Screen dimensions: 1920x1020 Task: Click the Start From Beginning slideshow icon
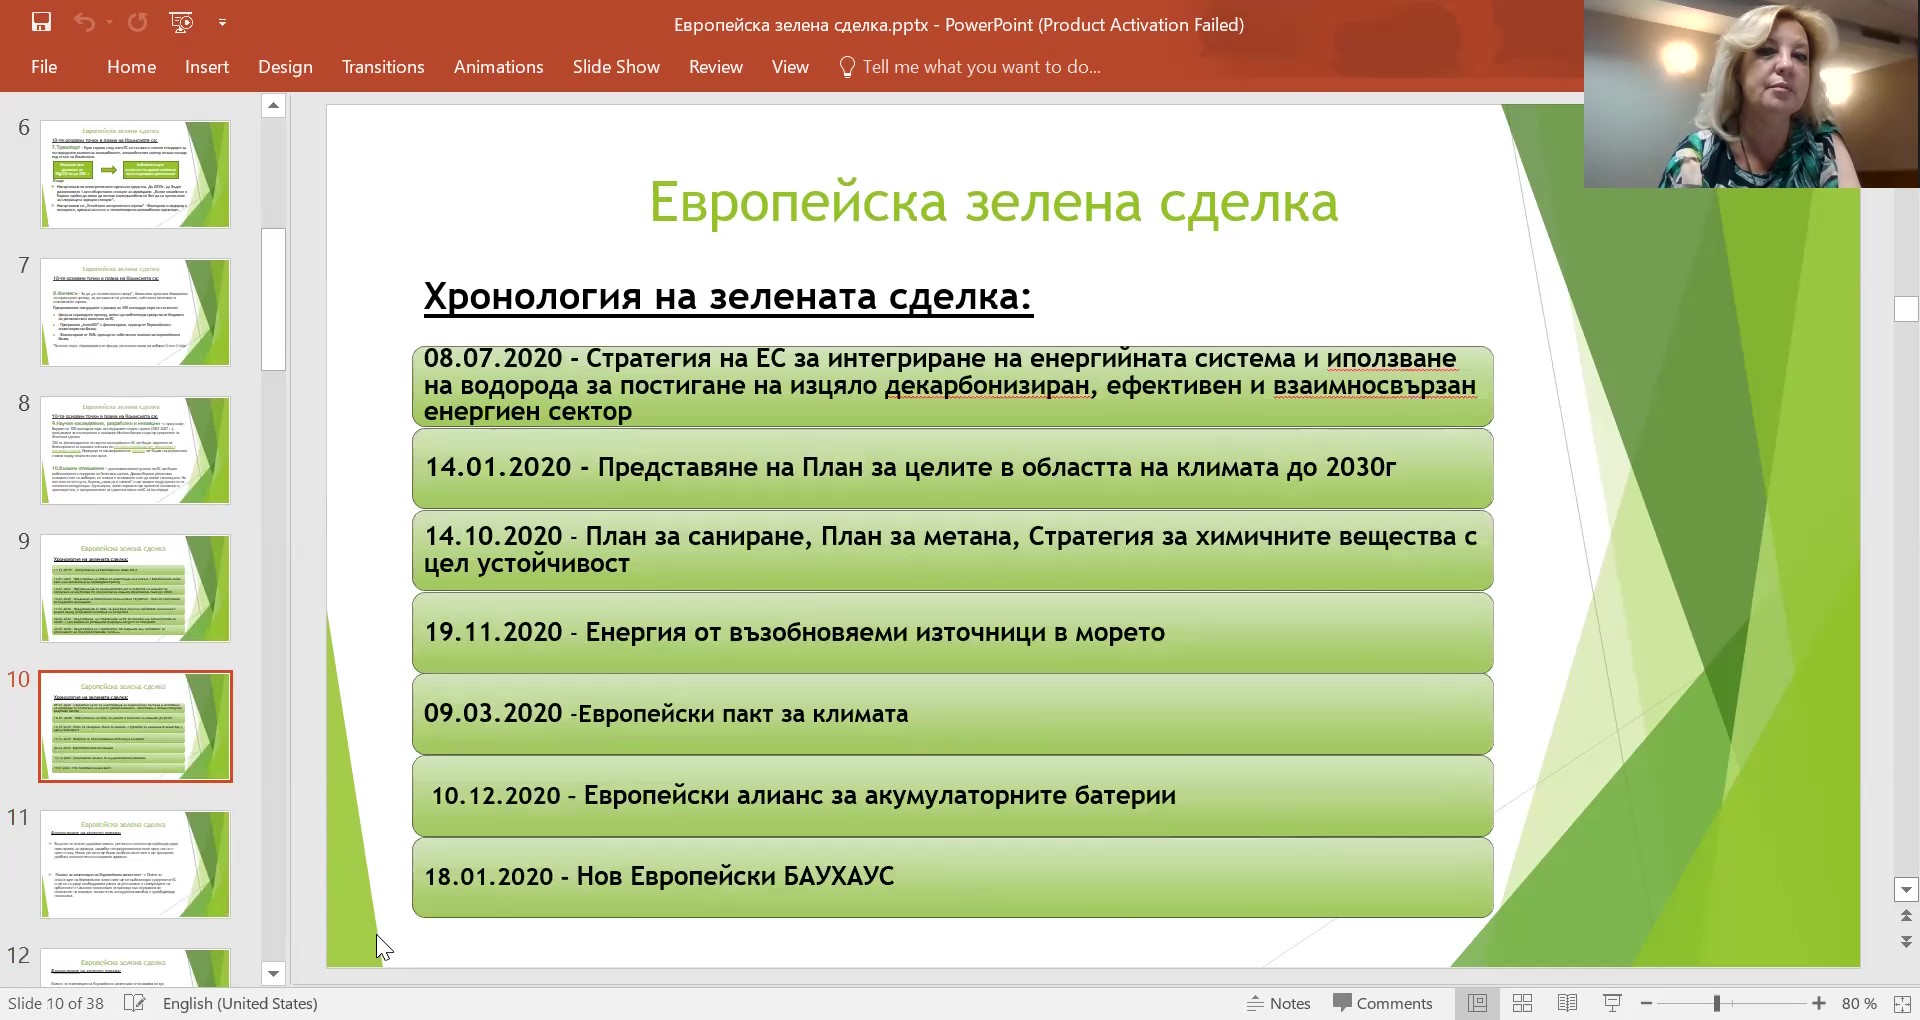[x=181, y=22]
